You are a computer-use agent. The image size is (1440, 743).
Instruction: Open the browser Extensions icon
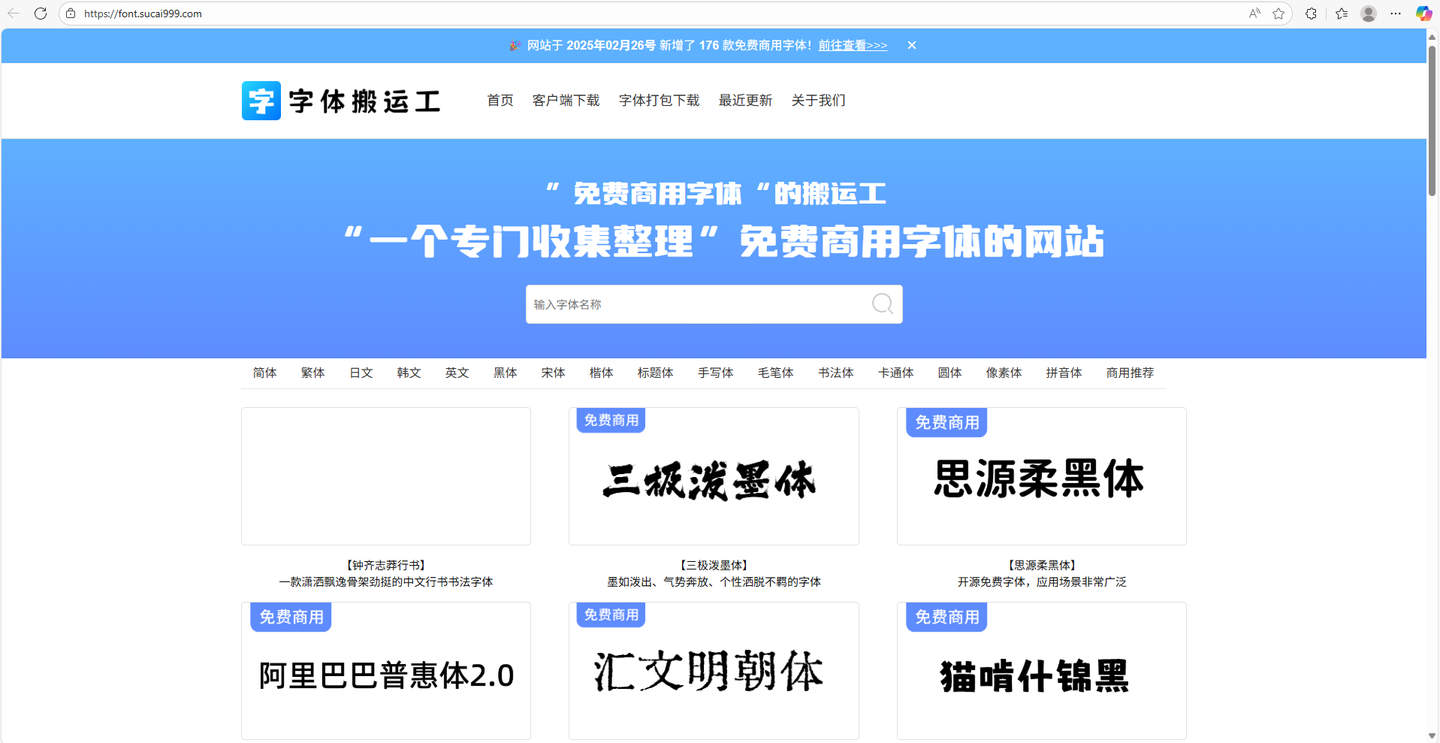(x=1311, y=14)
